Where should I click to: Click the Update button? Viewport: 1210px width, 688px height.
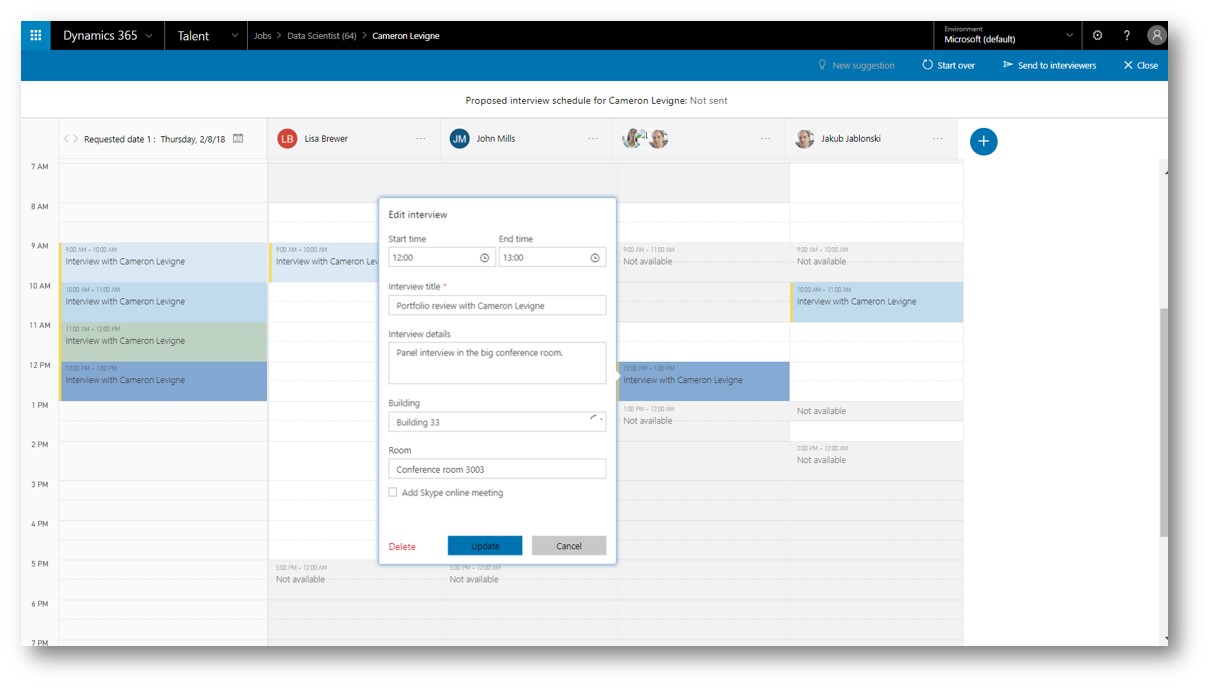pos(484,546)
